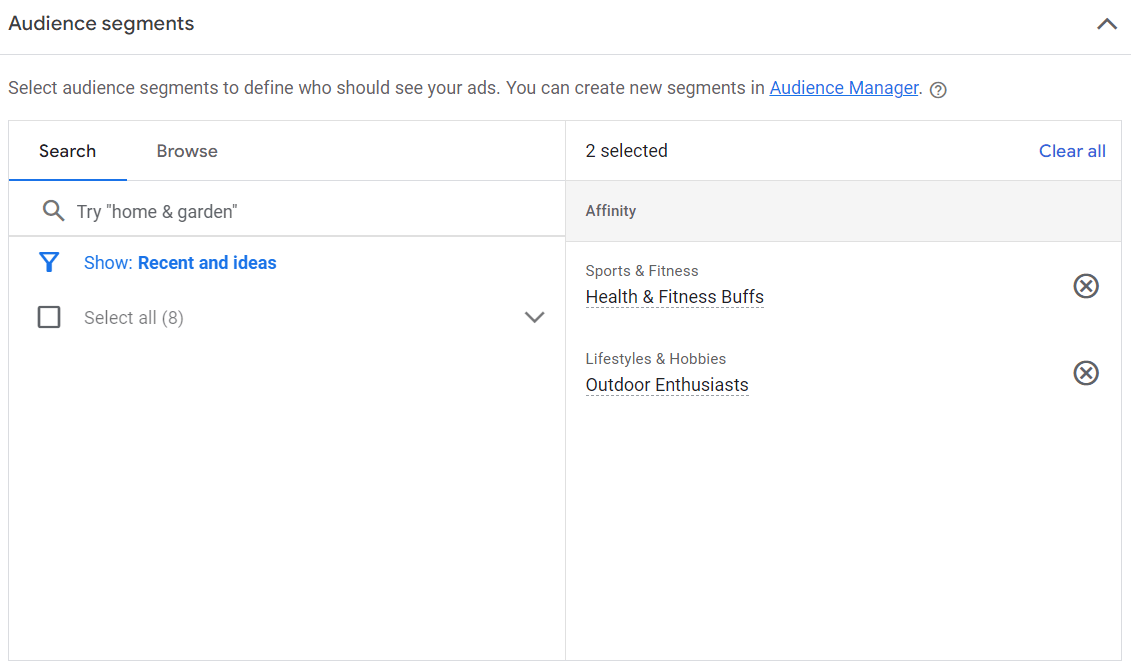This screenshot has height=664, width=1131.
Task: Enable the Select all (8) checkbox
Action: (x=49, y=317)
